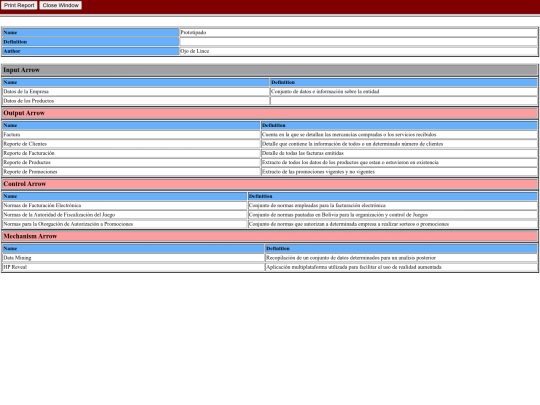Click definition 'Conjunto de normas empleadas para la facturación electrónica'
This screenshot has height=405, width=540.
pyautogui.click(x=393, y=206)
